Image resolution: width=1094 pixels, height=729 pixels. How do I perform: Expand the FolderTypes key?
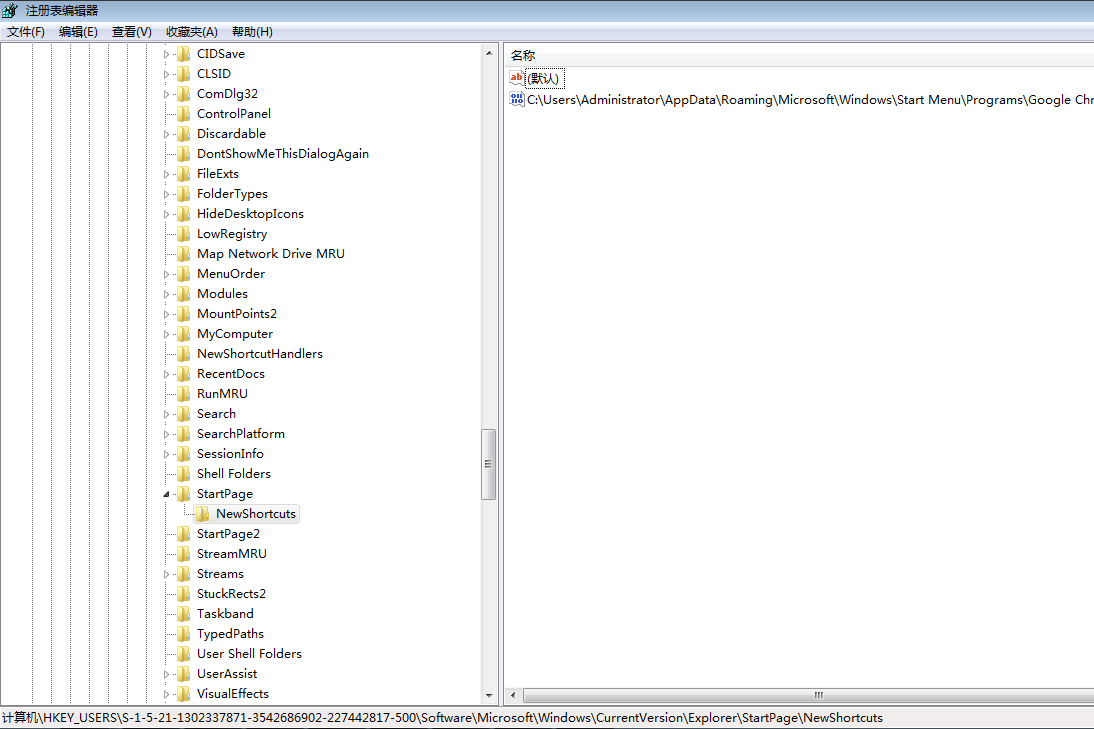click(166, 194)
